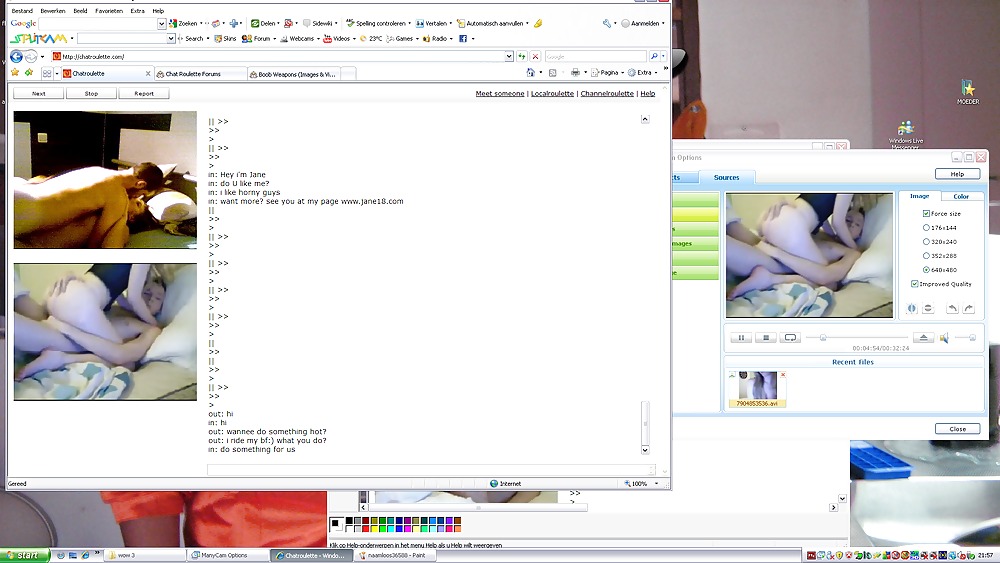The height and width of the screenshot is (563, 1000).
Task: Open the Quick Tabs grid icon
Action: [47, 74]
